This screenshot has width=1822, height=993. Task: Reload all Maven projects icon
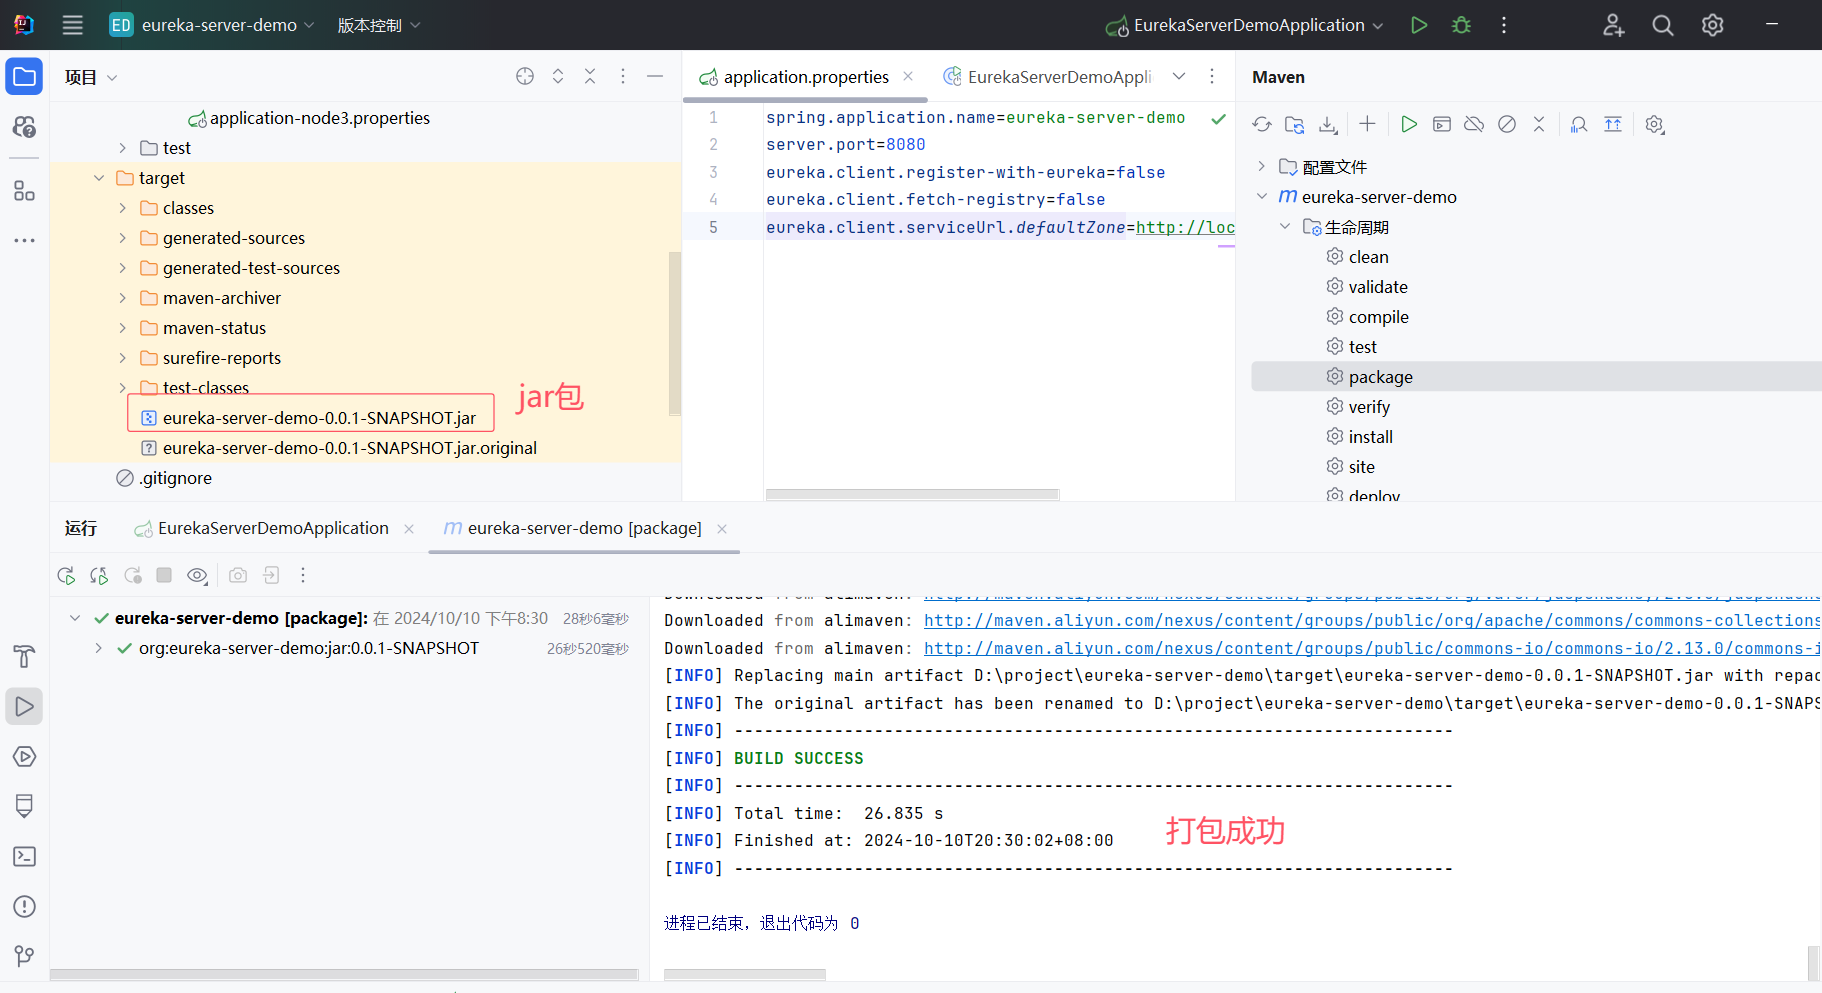pyautogui.click(x=1262, y=124)
